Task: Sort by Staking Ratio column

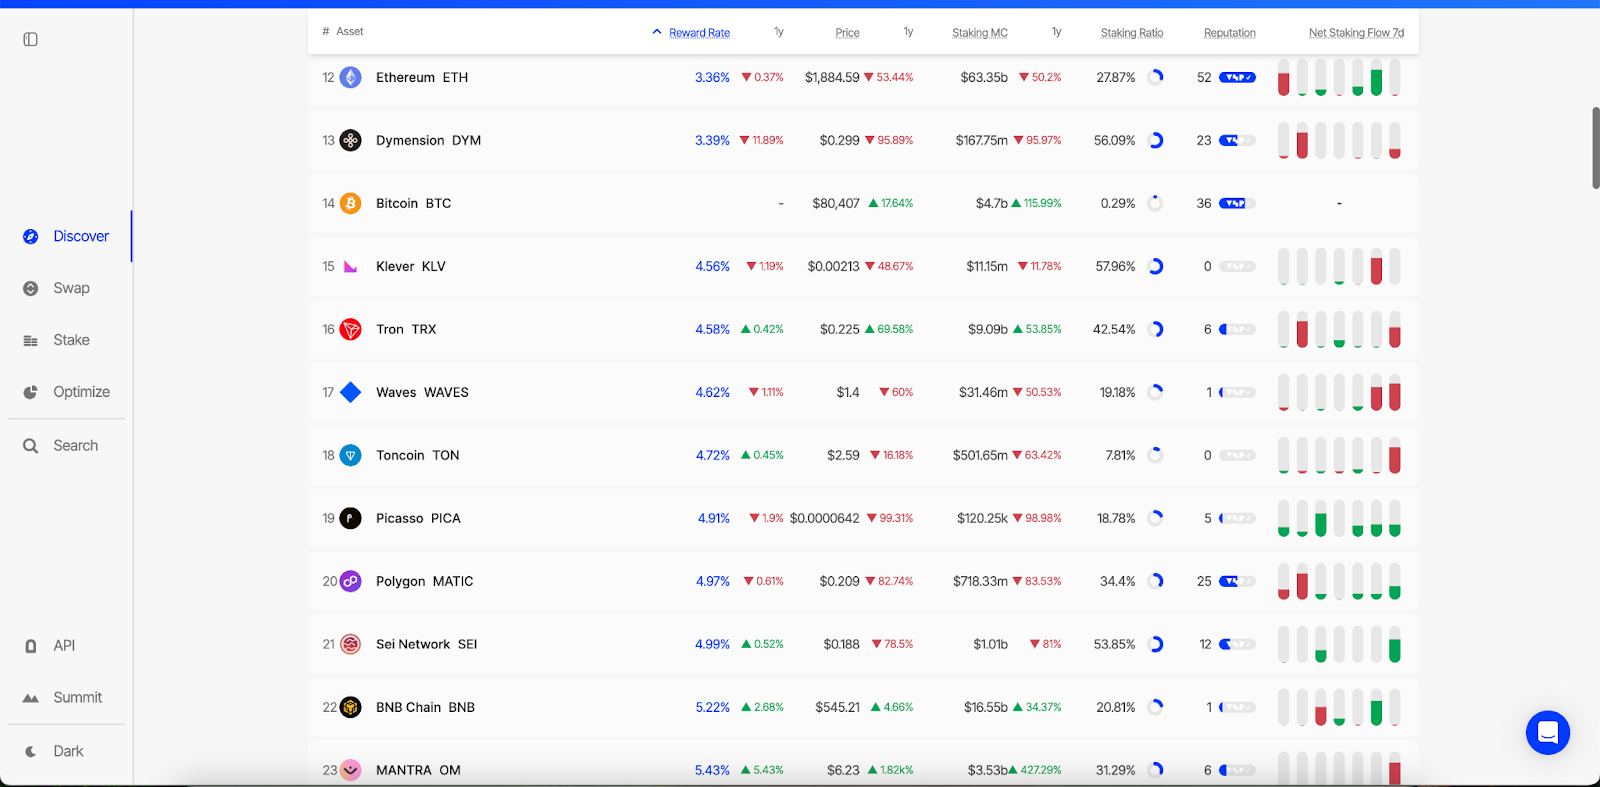Action: click(x=1132, y=33)
